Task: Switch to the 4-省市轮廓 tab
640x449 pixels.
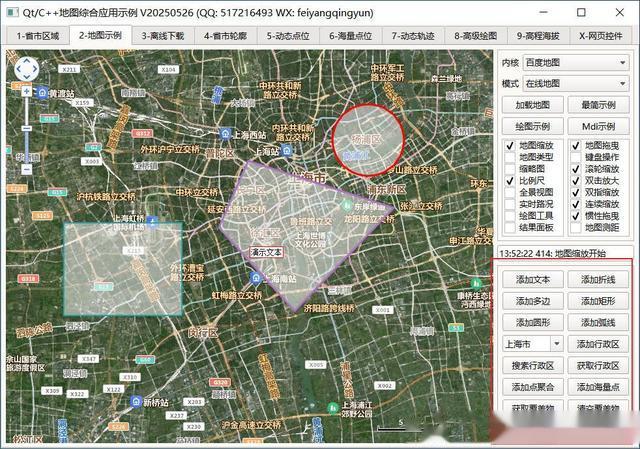Action: 226,36
